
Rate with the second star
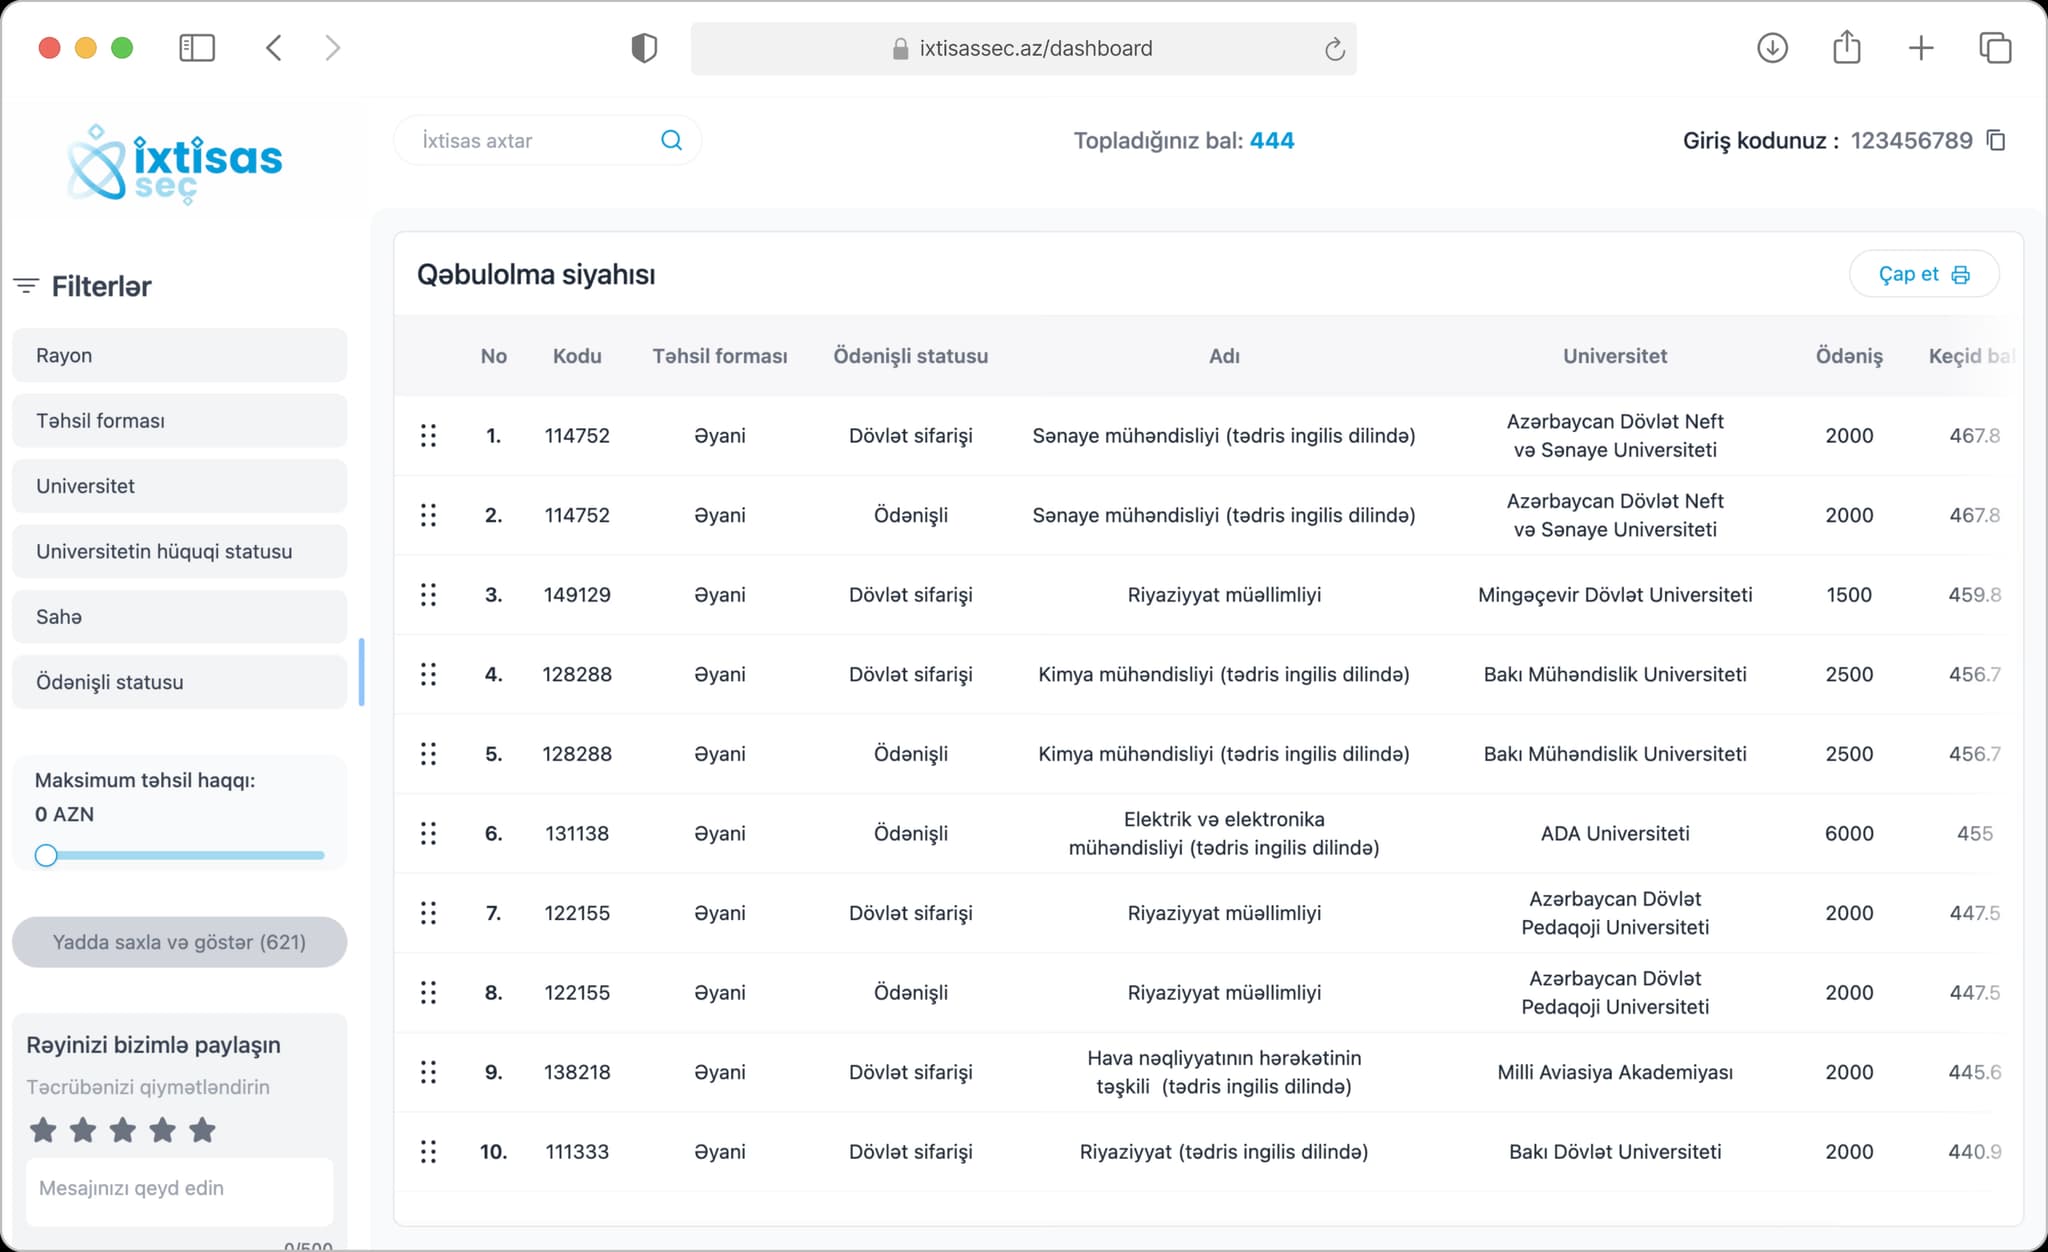pos(83,1130)
